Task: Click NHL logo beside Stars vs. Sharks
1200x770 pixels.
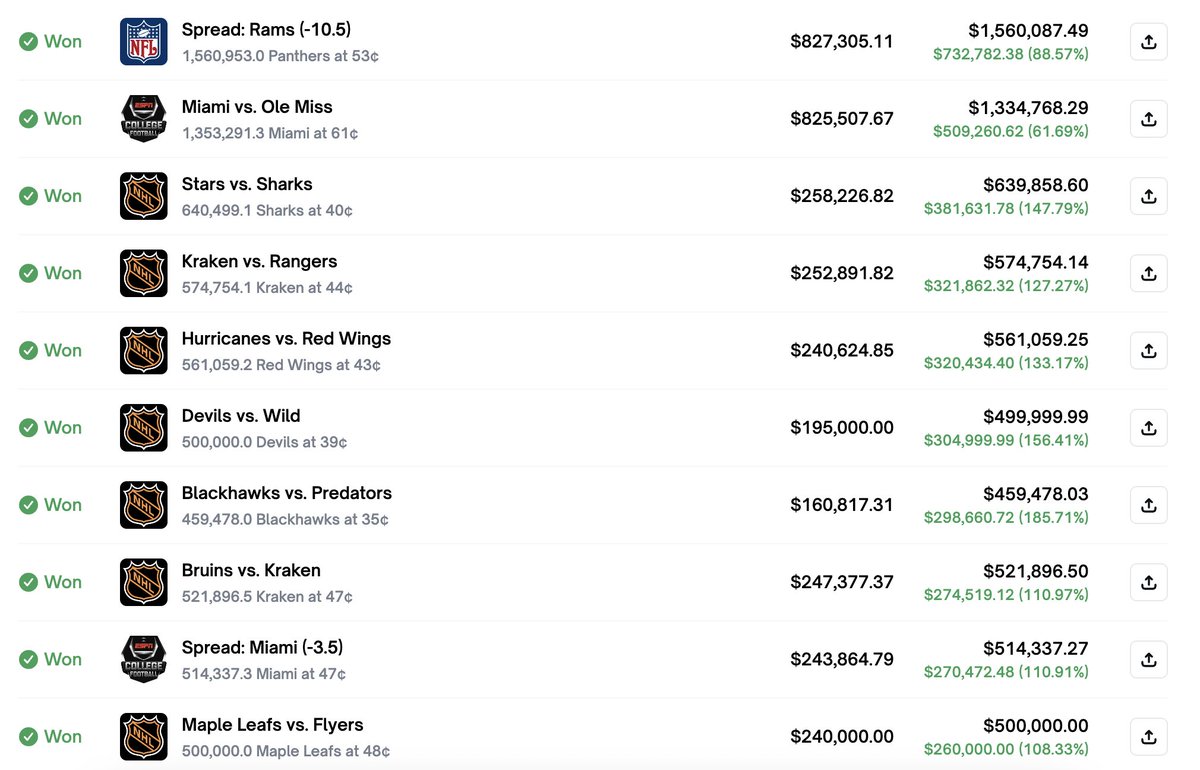Action: [x=143, y=196]
